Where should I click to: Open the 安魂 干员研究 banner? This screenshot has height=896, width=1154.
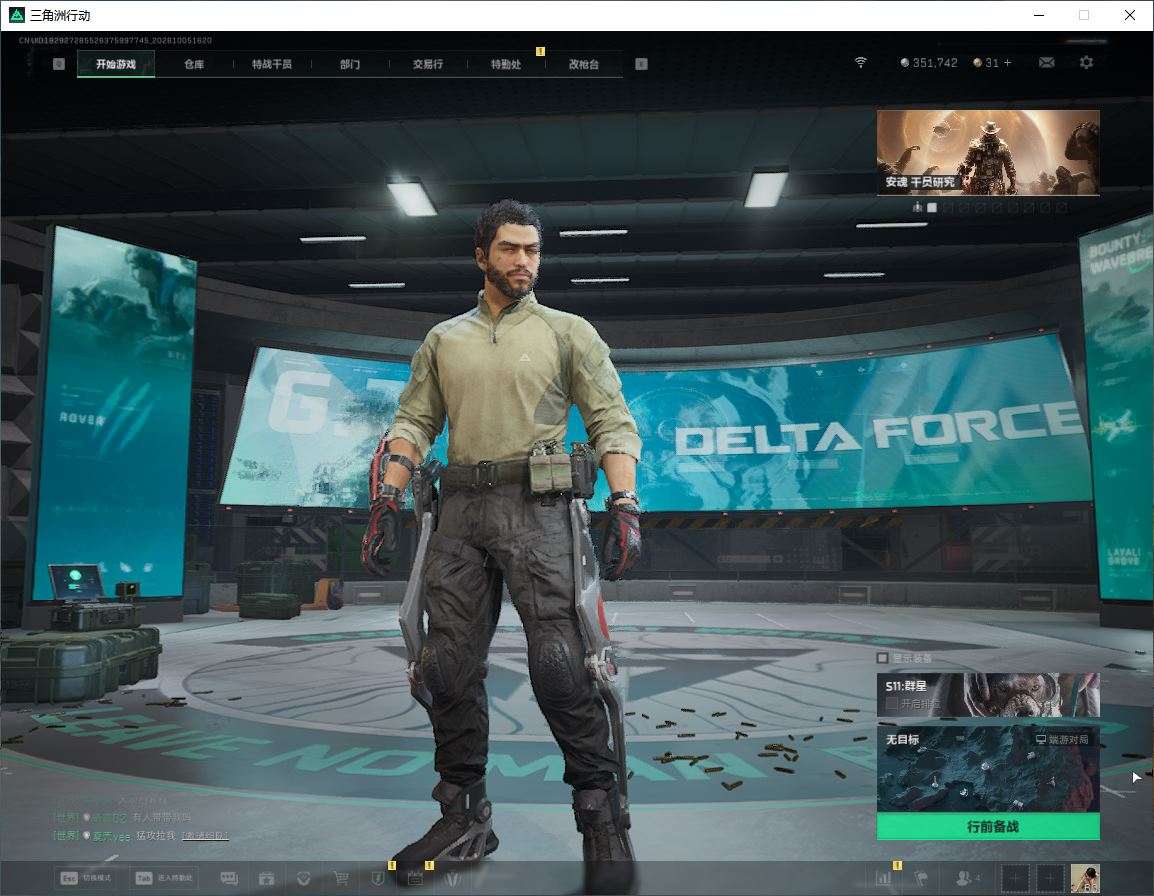click(x=988, y=152)
